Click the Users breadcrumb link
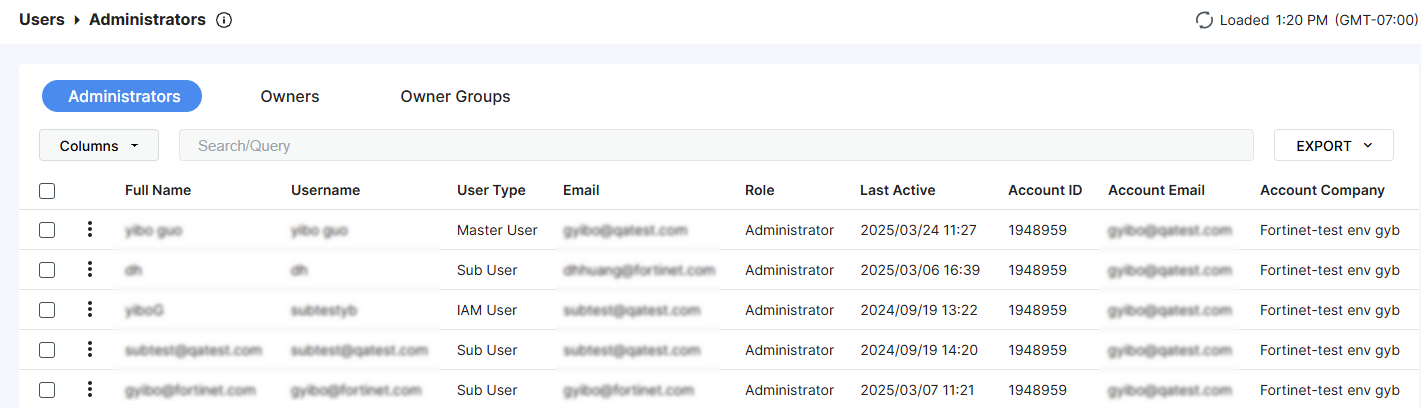1421x408 pixels. (42, 20)
